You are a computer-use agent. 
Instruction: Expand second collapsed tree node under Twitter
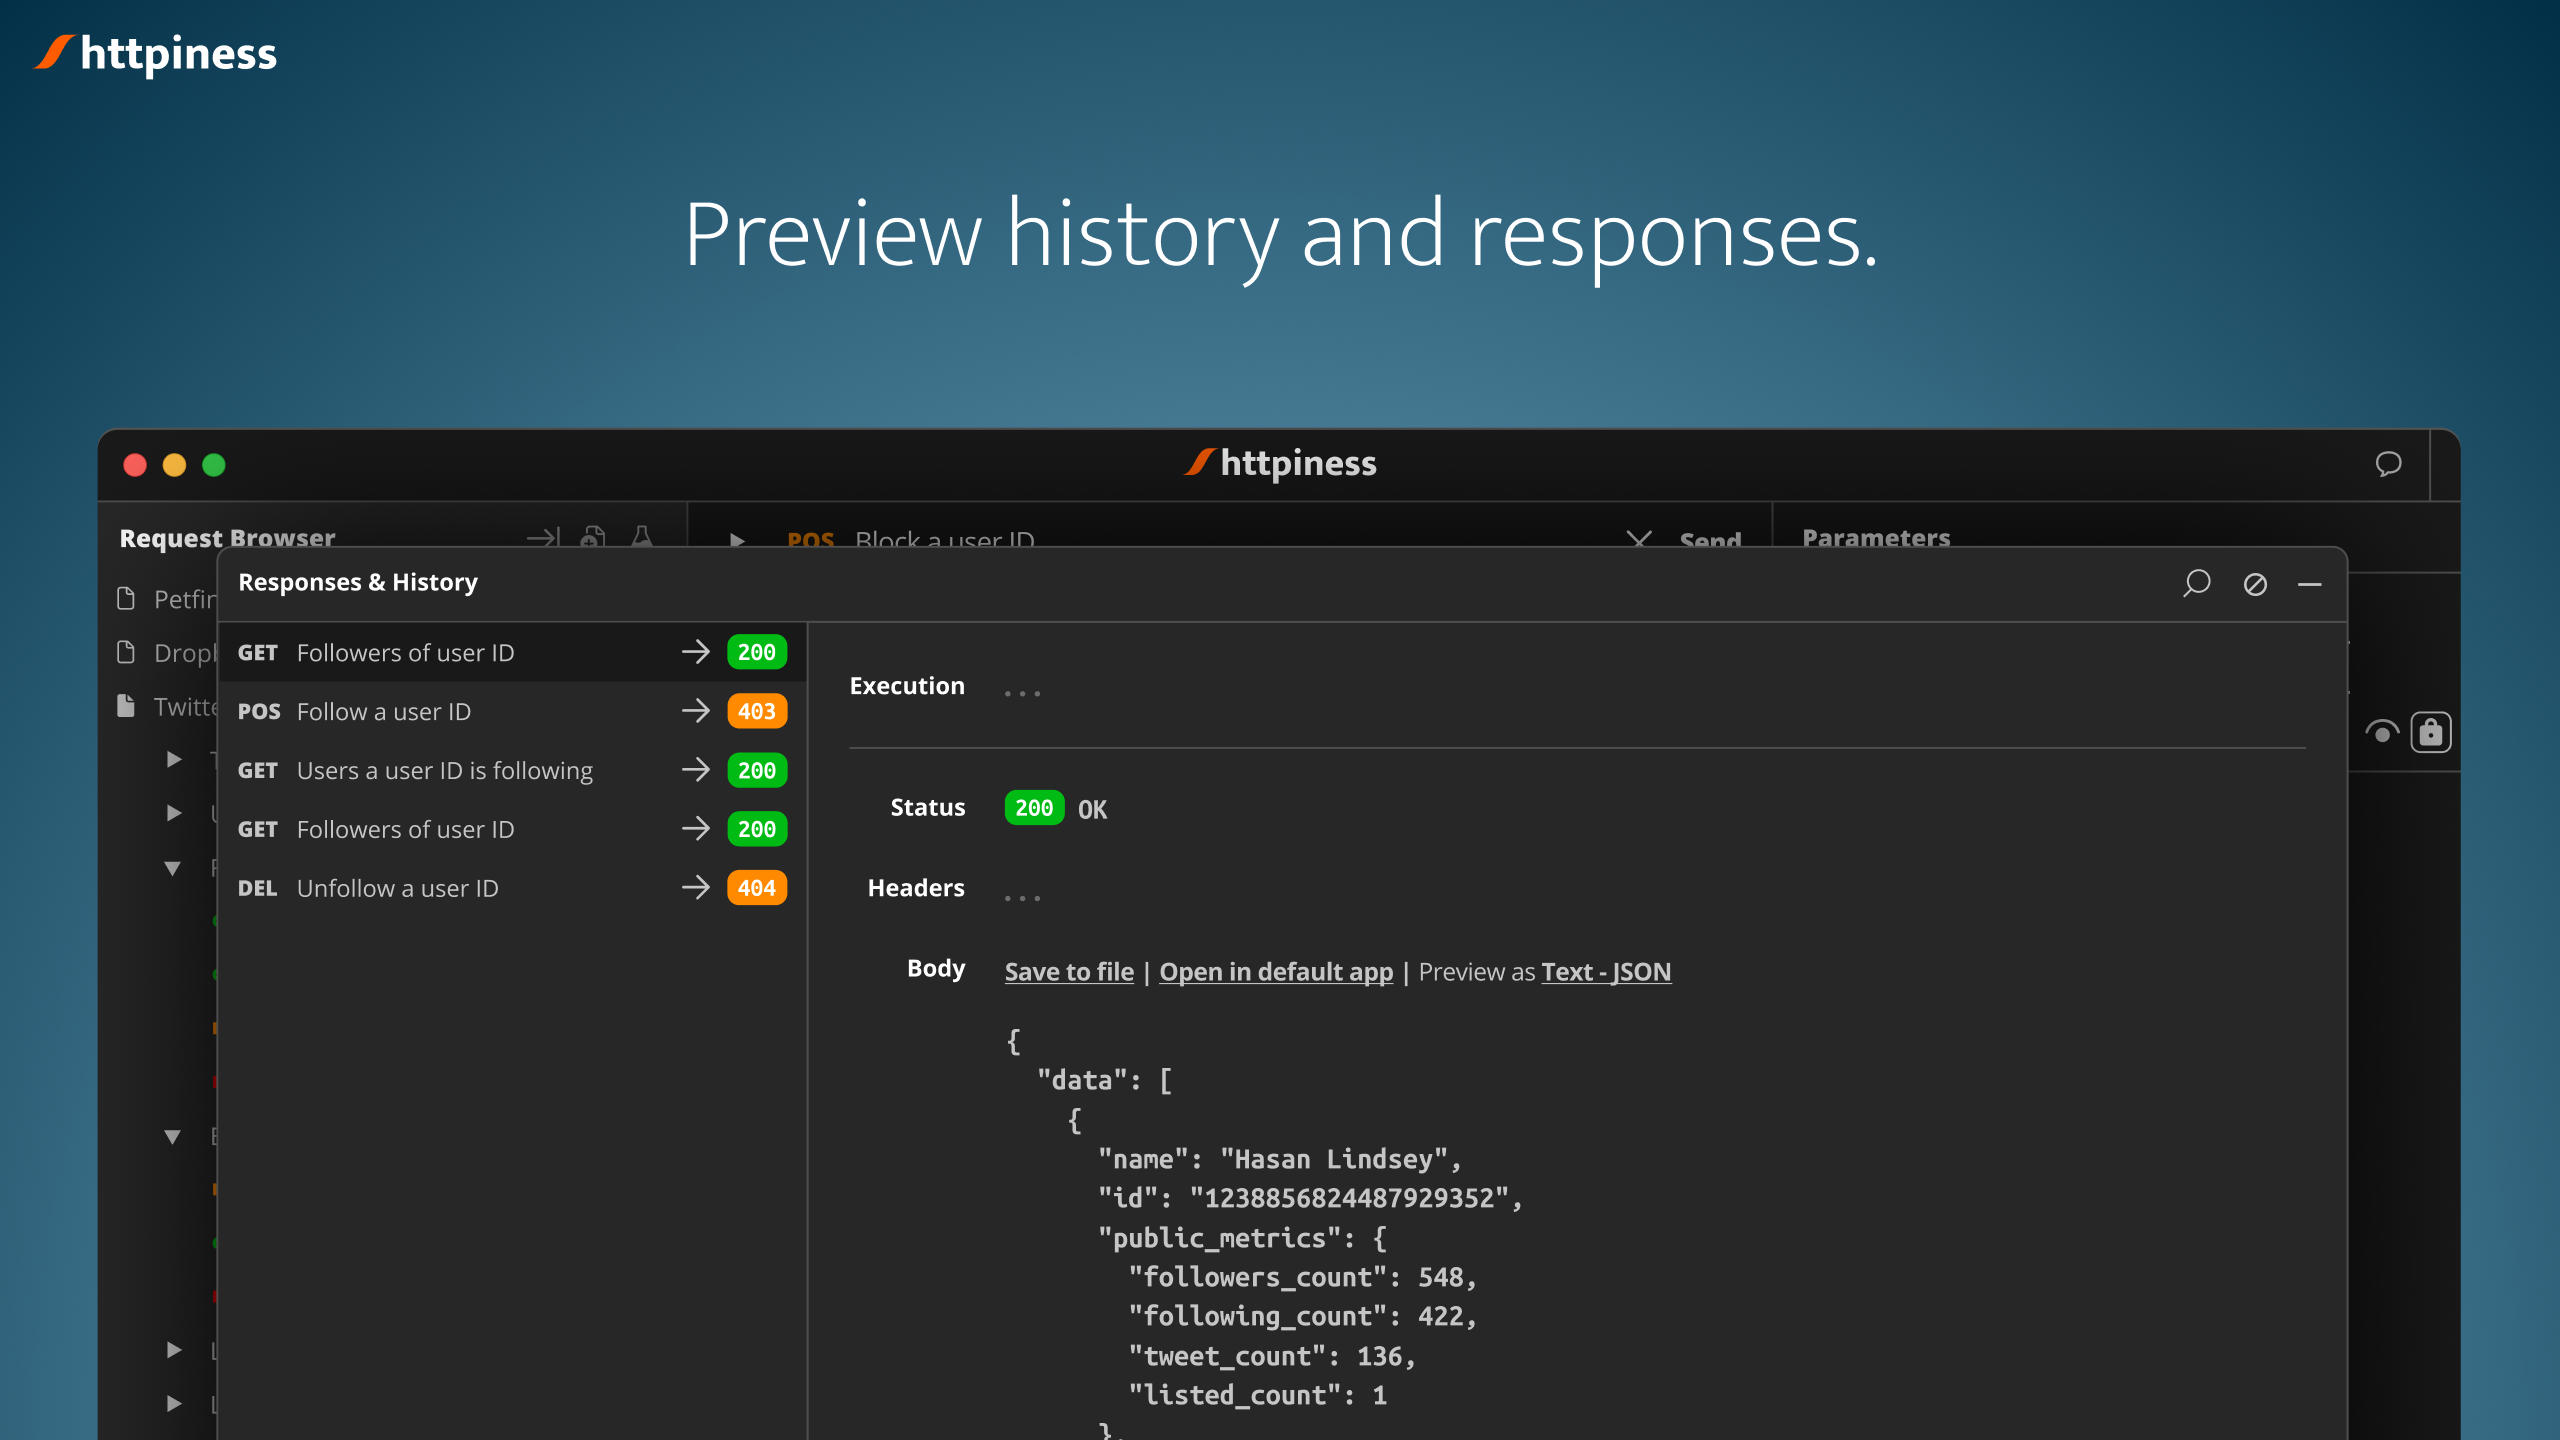[x=174, y=812]
